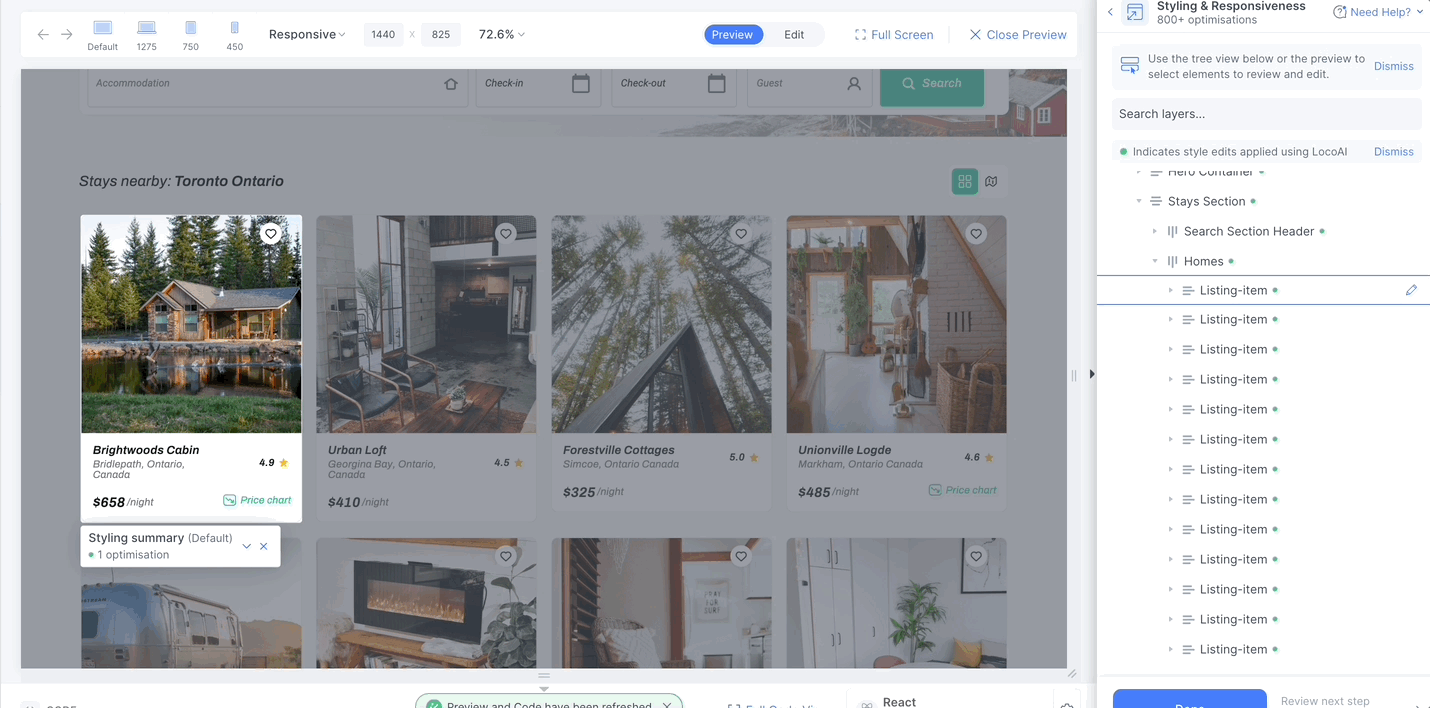Collapse the Homes tree node

coord(1155,261)
